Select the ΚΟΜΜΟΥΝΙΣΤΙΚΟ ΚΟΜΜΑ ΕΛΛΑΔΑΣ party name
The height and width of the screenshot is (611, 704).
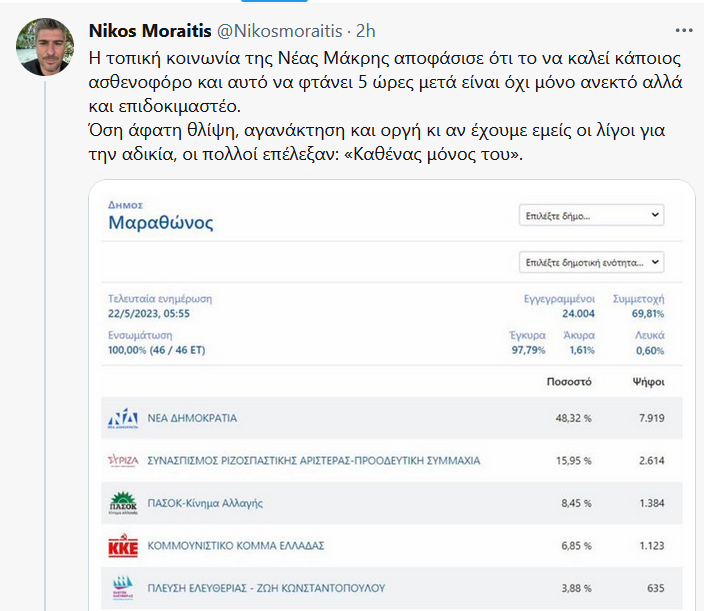click(236, 546)
